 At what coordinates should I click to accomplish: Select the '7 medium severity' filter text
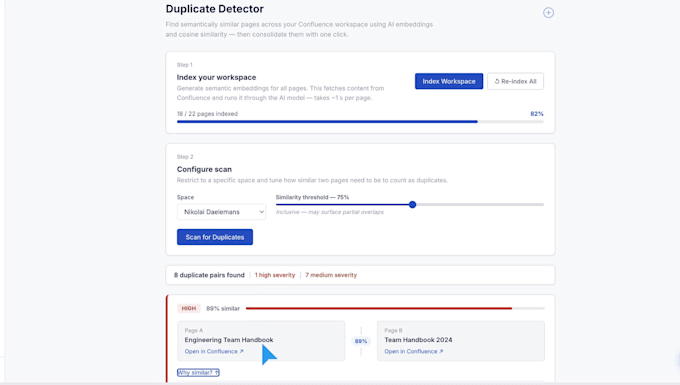coord(331,275)
